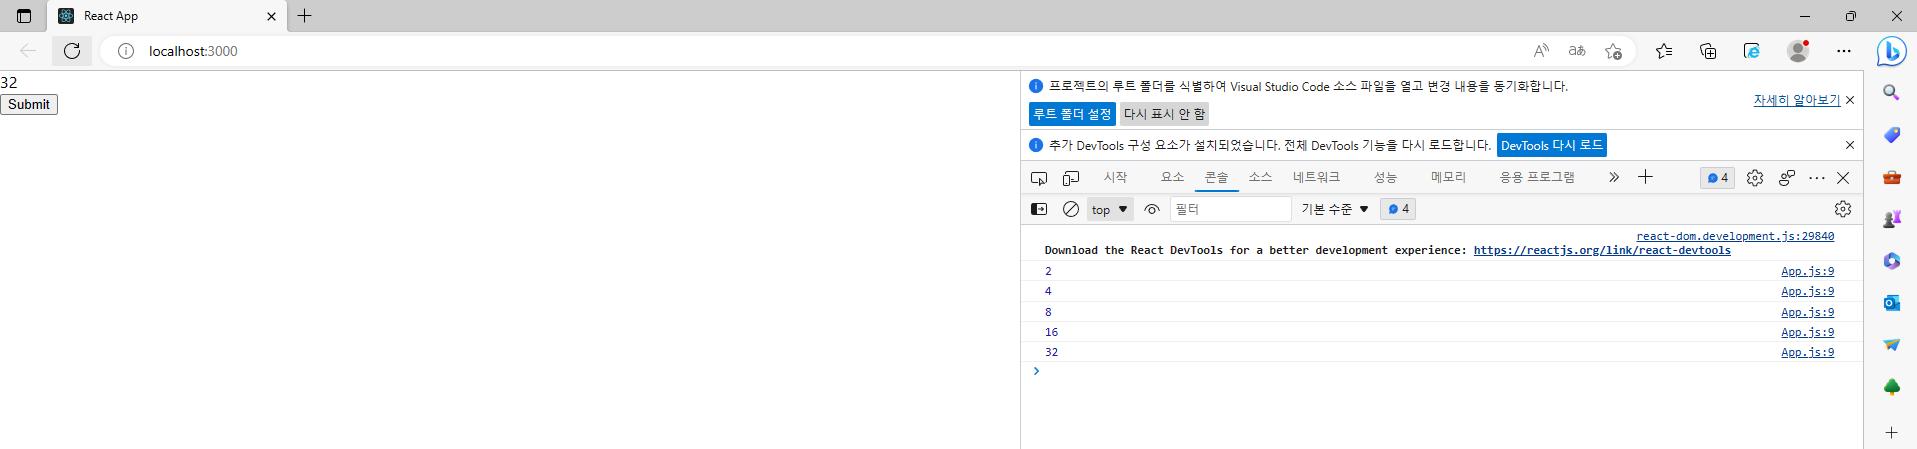Toggle device emulation mode

pyautogui.click(x=1071, y=178)
